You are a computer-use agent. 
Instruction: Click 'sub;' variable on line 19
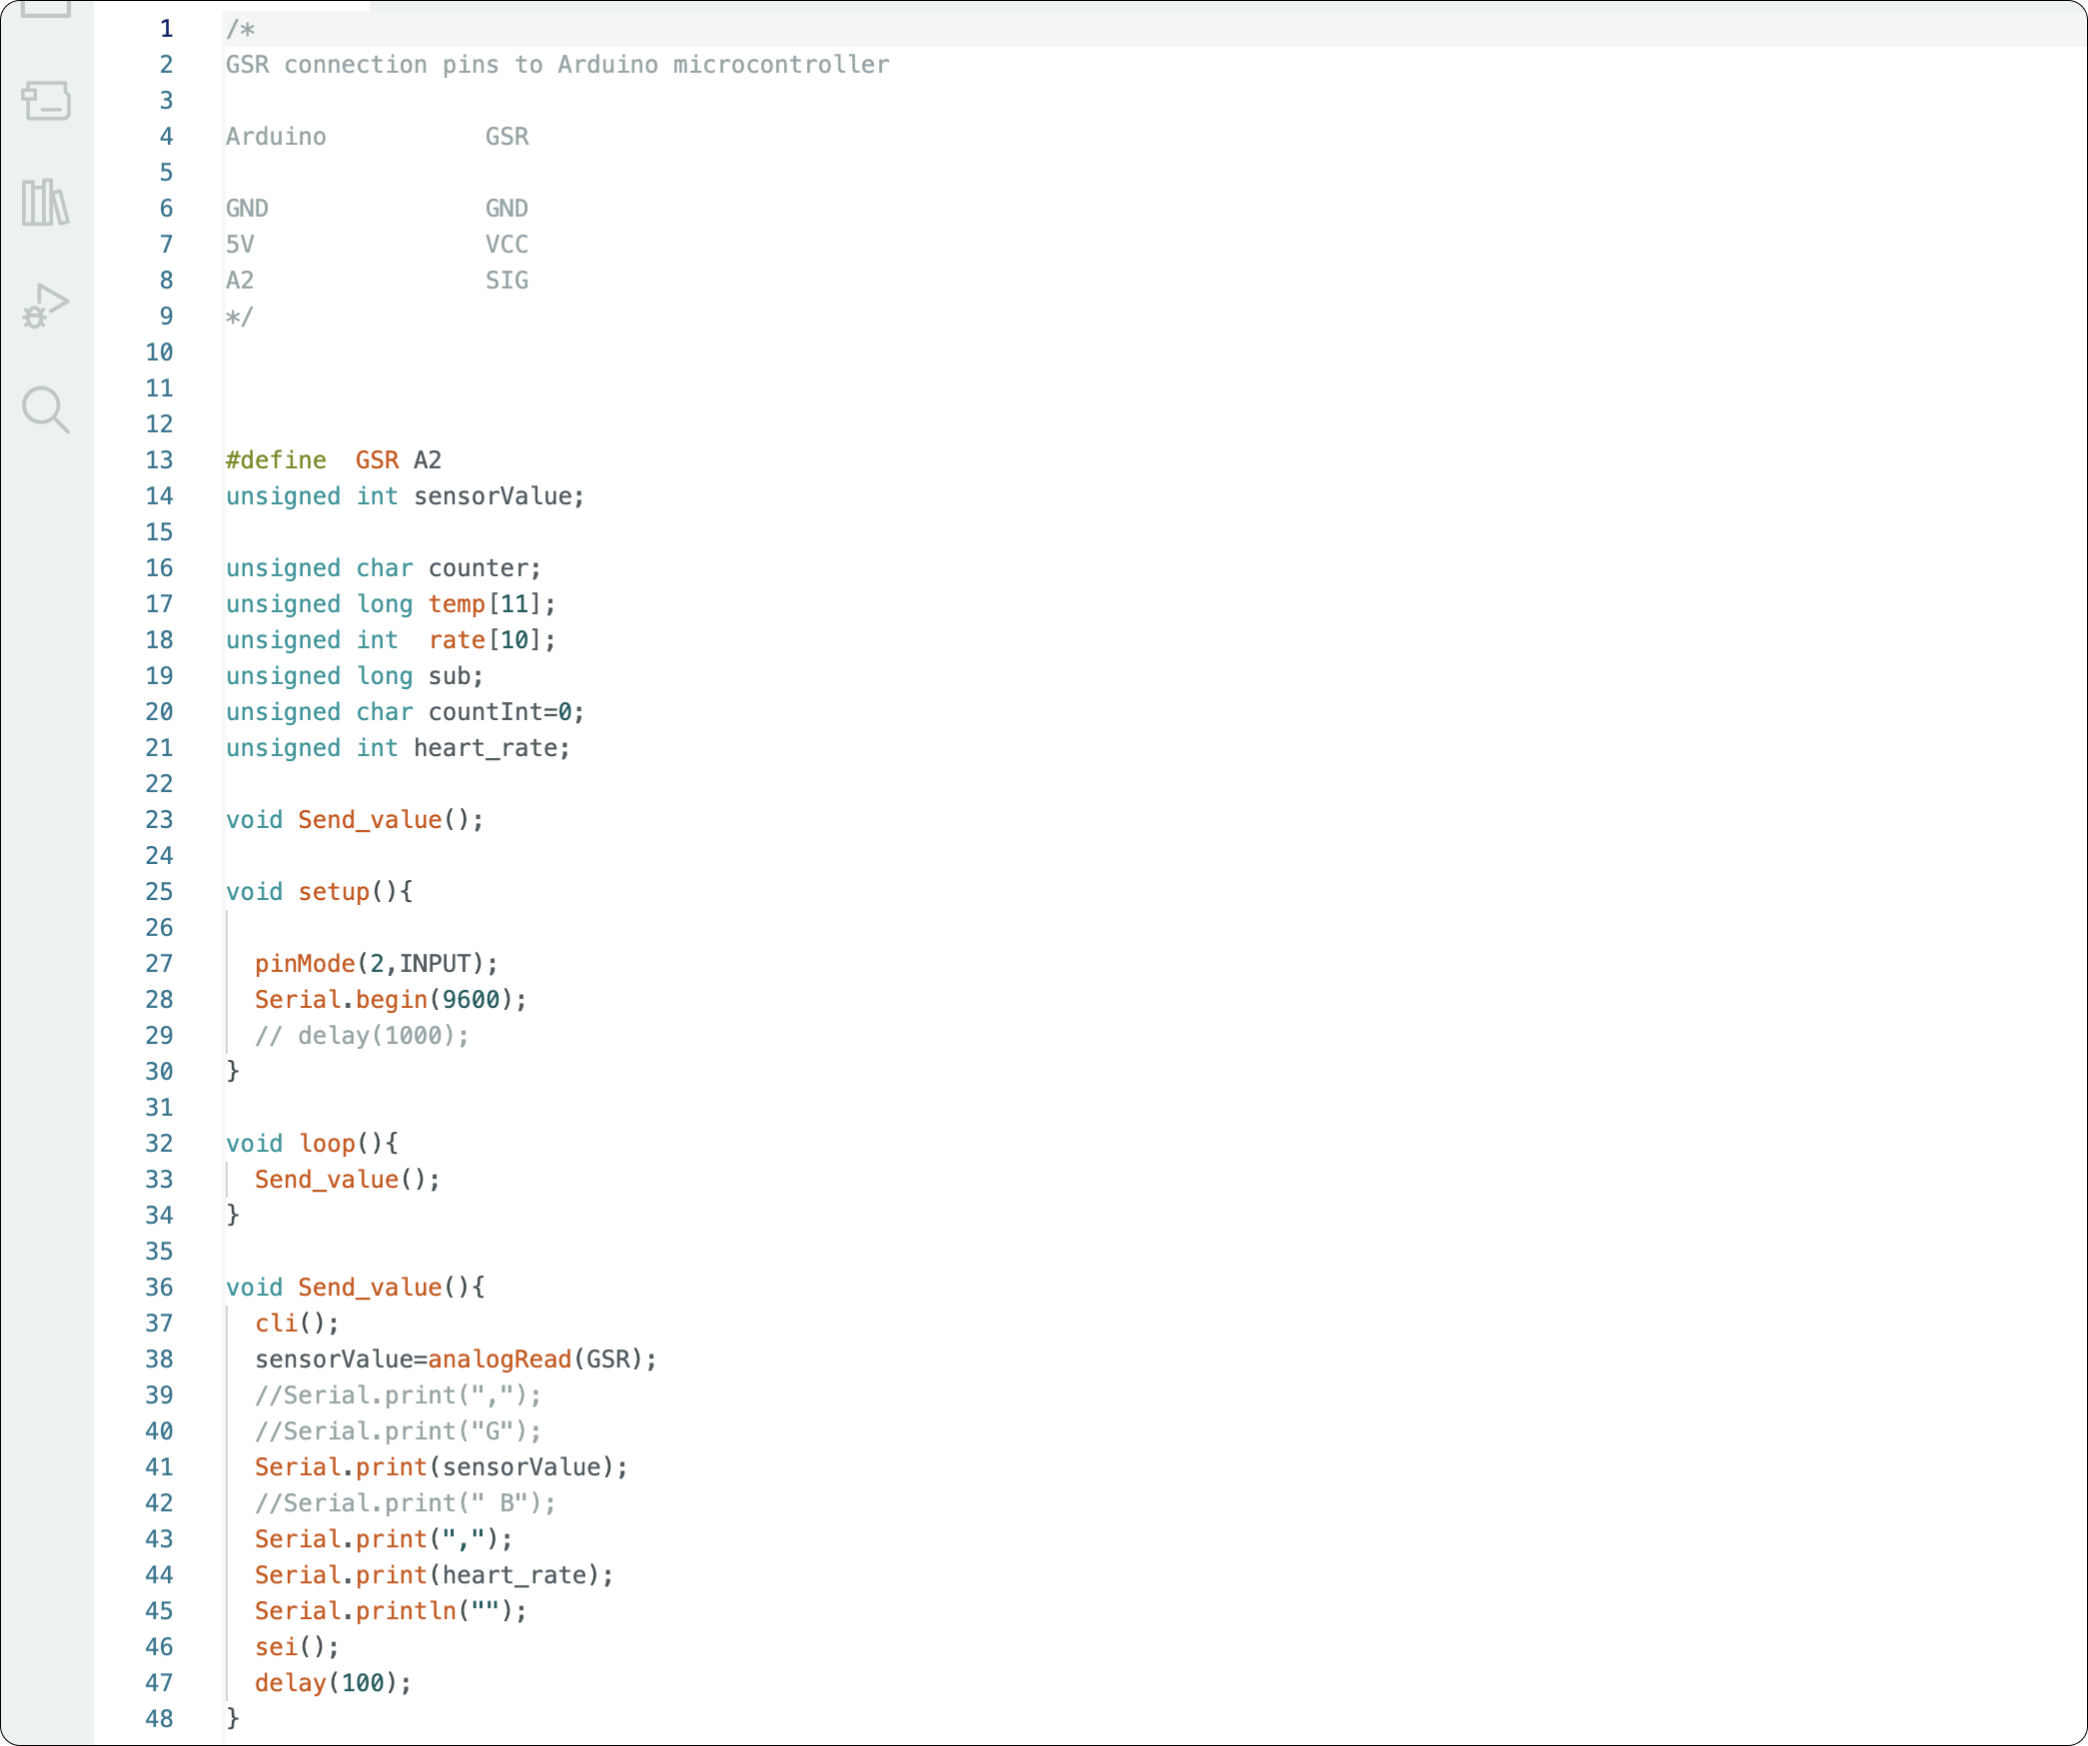(456, 676)
